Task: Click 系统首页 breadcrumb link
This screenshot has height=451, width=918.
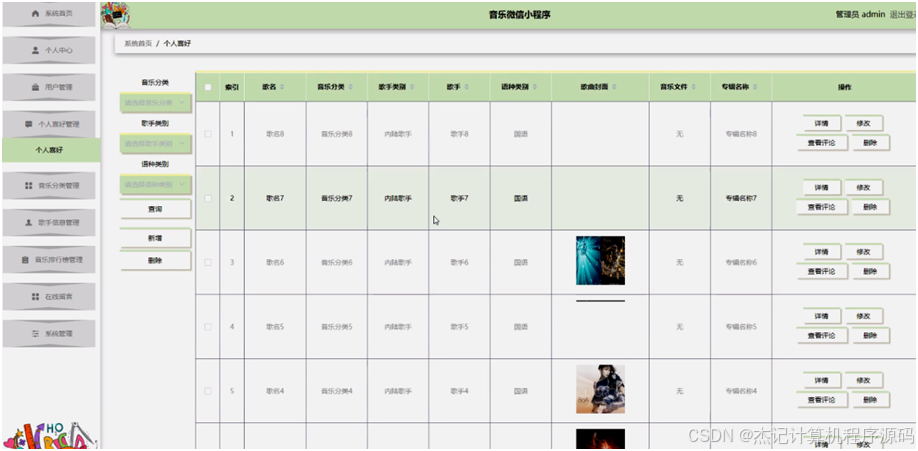Action: pos(138,44)
